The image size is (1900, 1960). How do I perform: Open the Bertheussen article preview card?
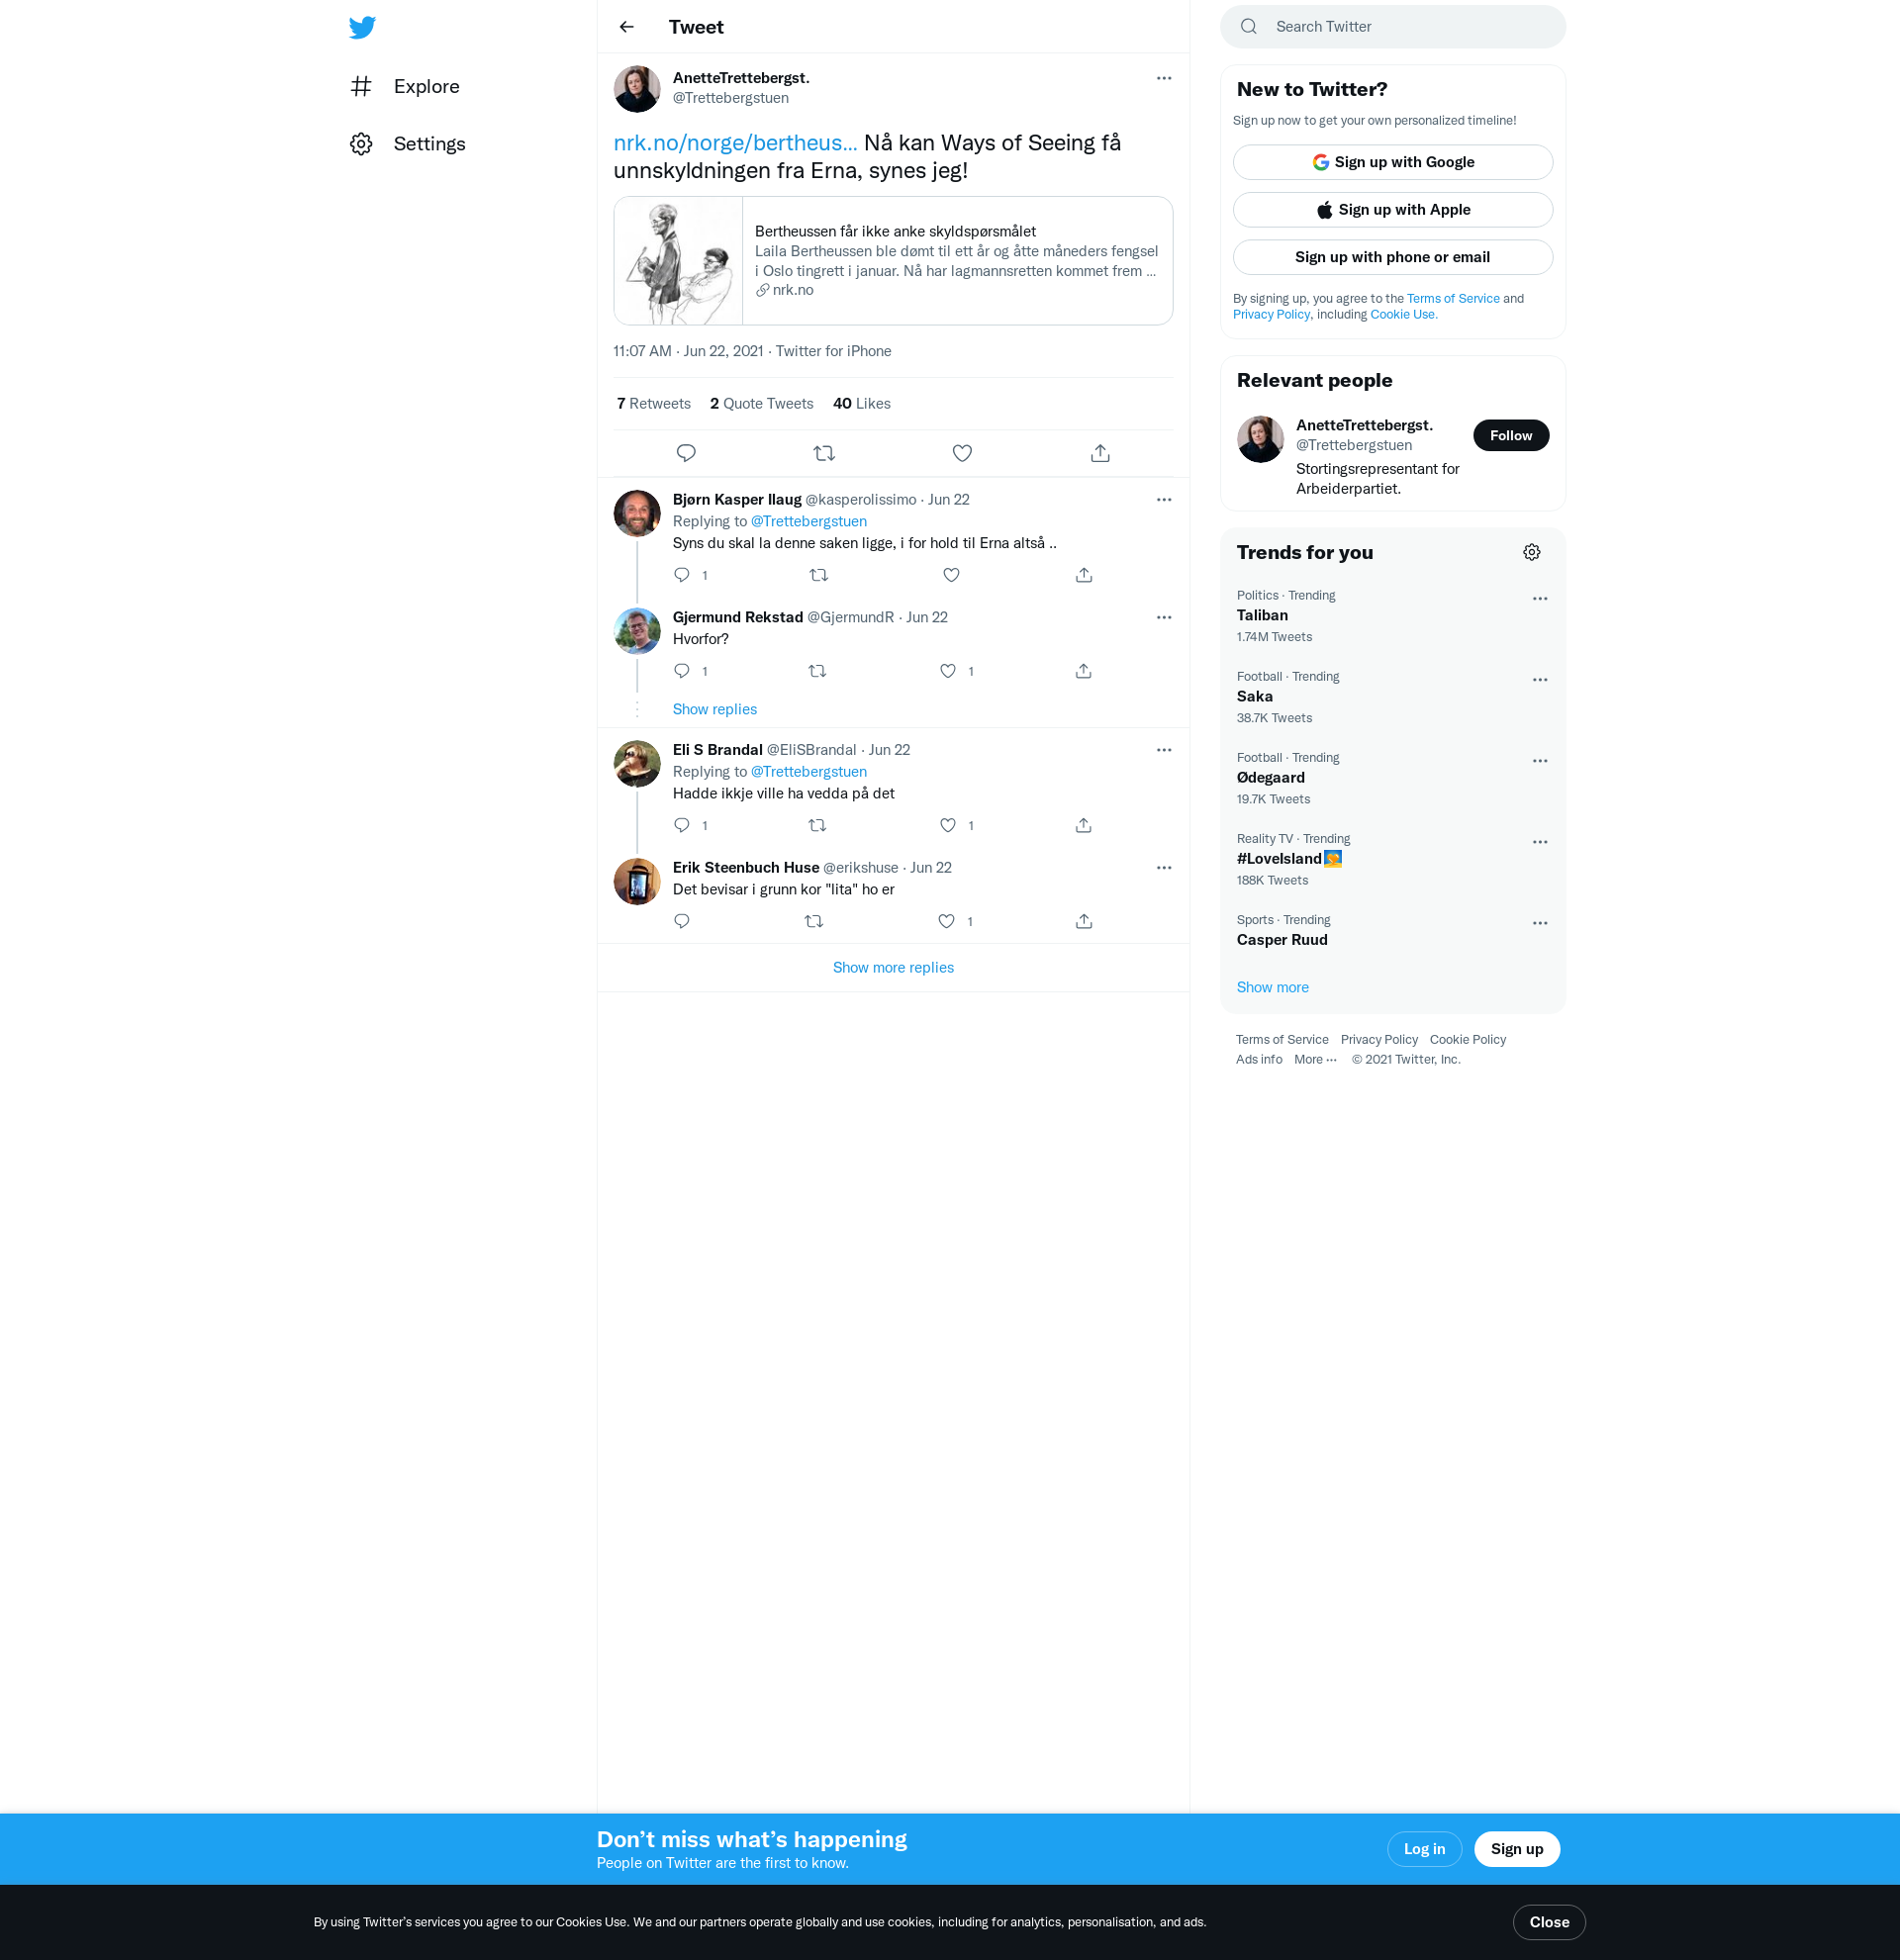tap(893, 261)
